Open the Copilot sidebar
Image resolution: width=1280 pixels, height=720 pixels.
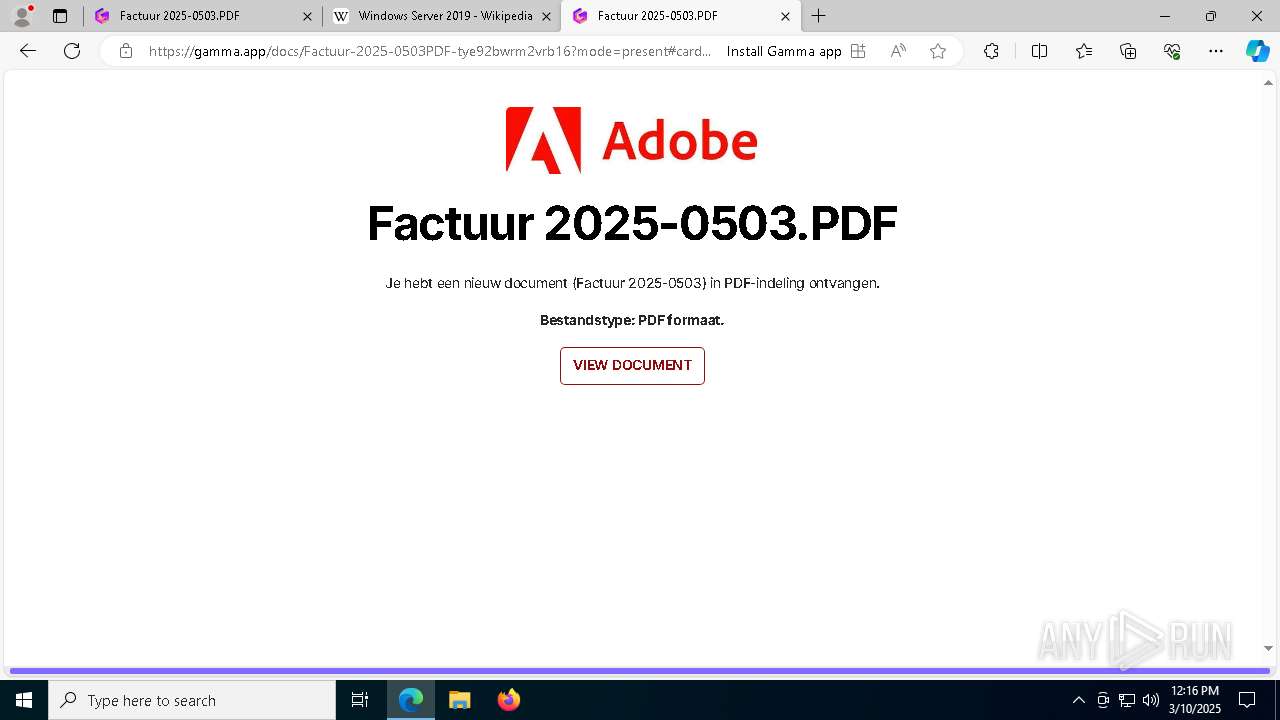click(1257, 51)
